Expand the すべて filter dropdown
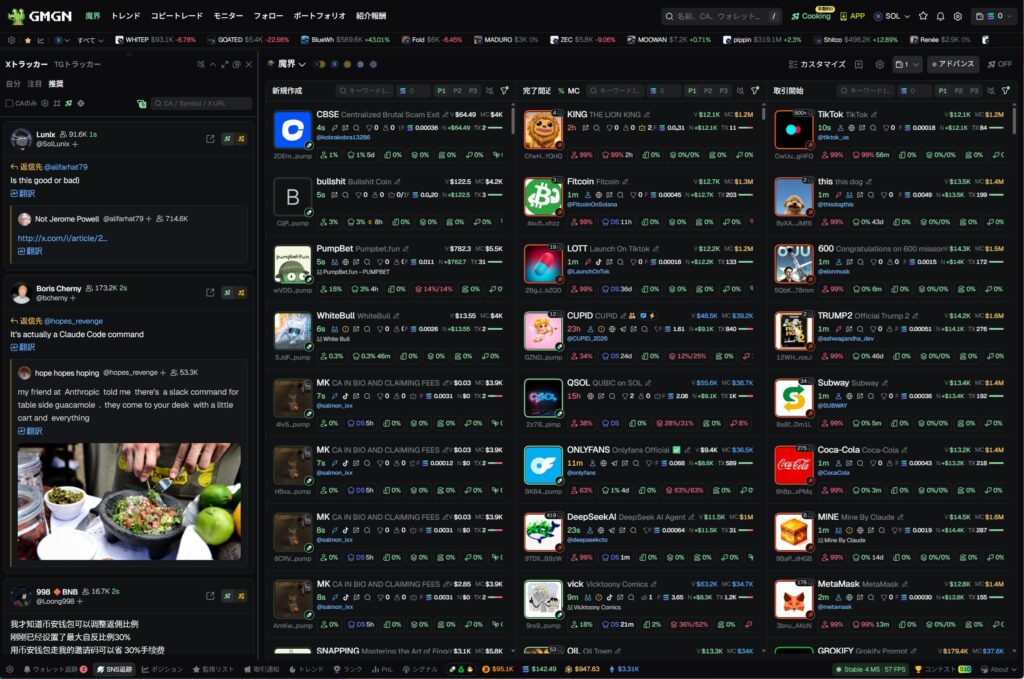 click(88, 40)
